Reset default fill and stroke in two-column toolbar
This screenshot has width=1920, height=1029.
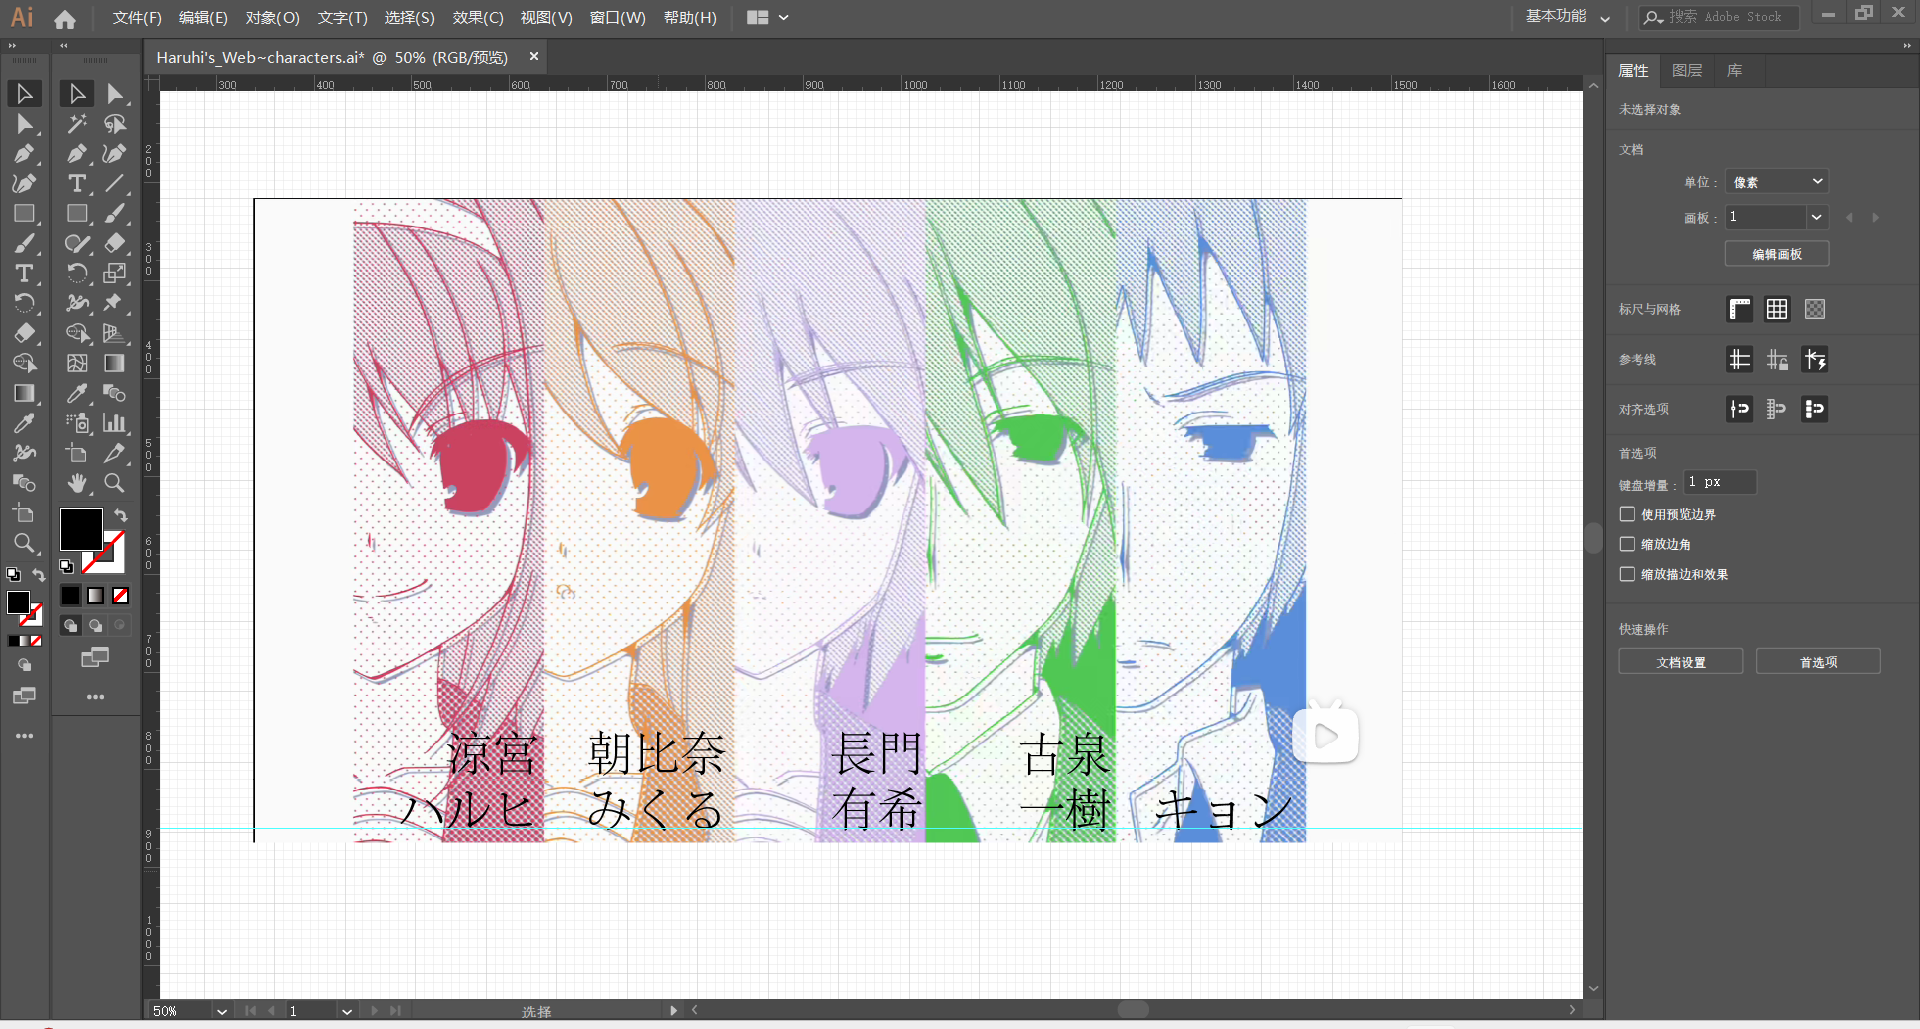click(66, 566)
